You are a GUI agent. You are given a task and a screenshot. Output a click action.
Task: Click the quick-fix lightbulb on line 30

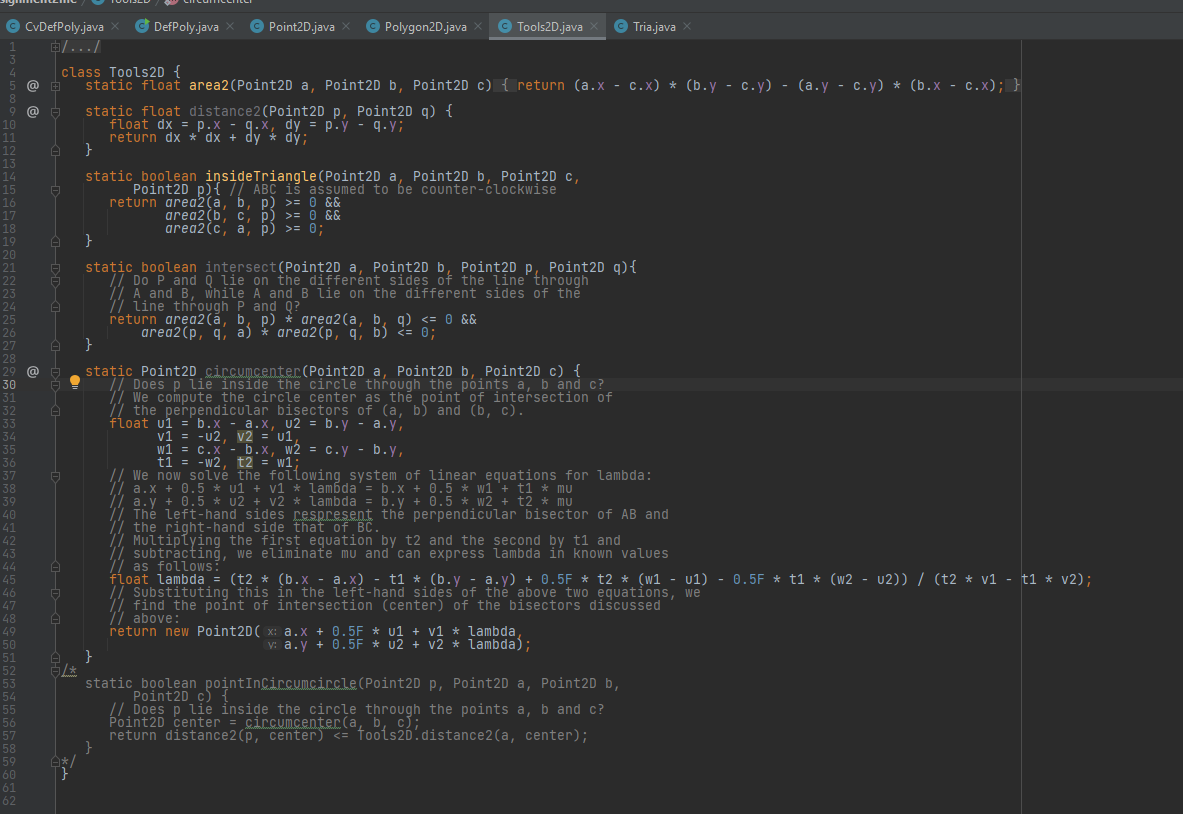pos(74,383)
